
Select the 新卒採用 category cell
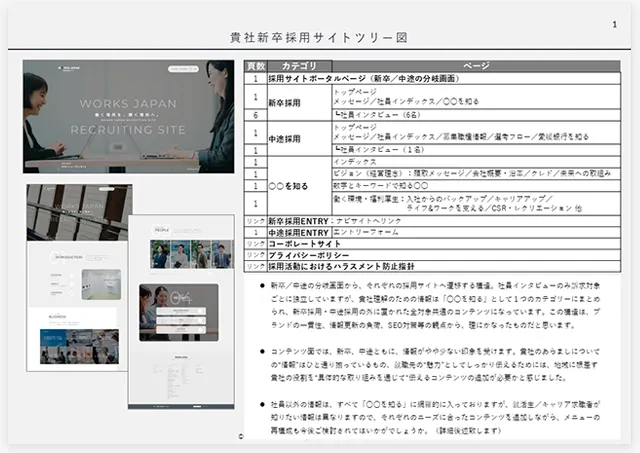300,103
